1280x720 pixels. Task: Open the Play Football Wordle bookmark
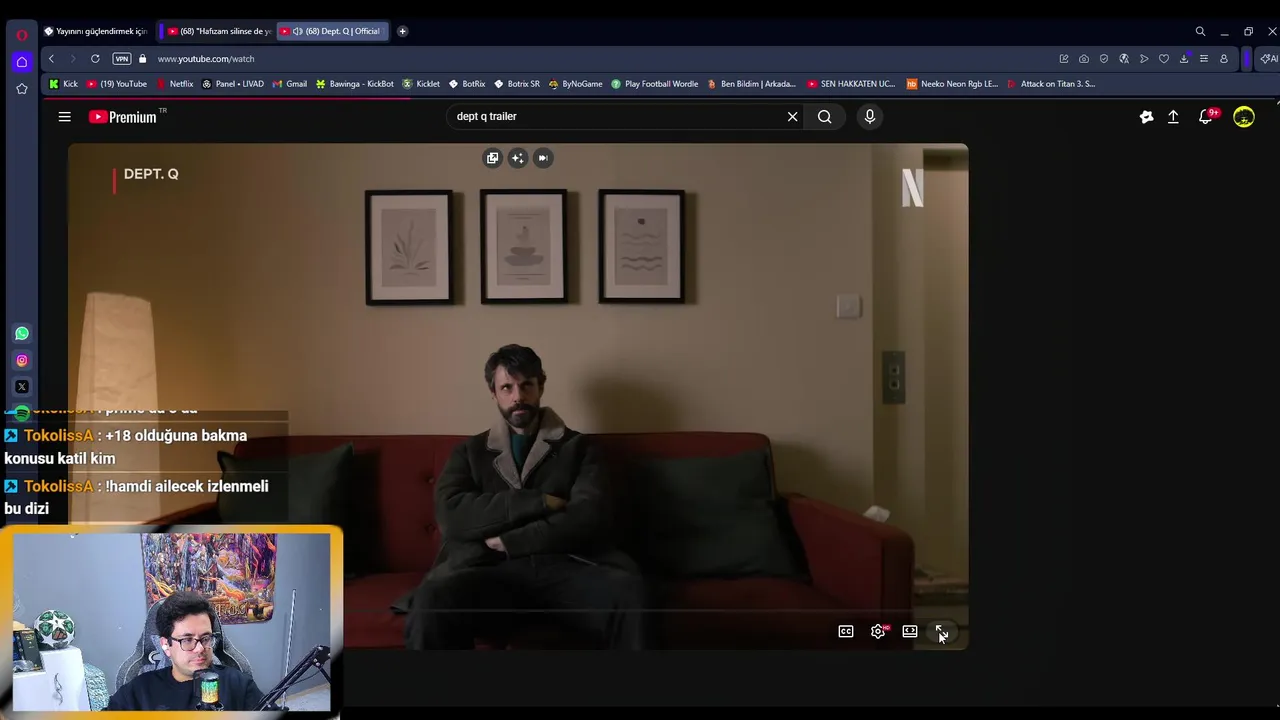click(655, 84)
